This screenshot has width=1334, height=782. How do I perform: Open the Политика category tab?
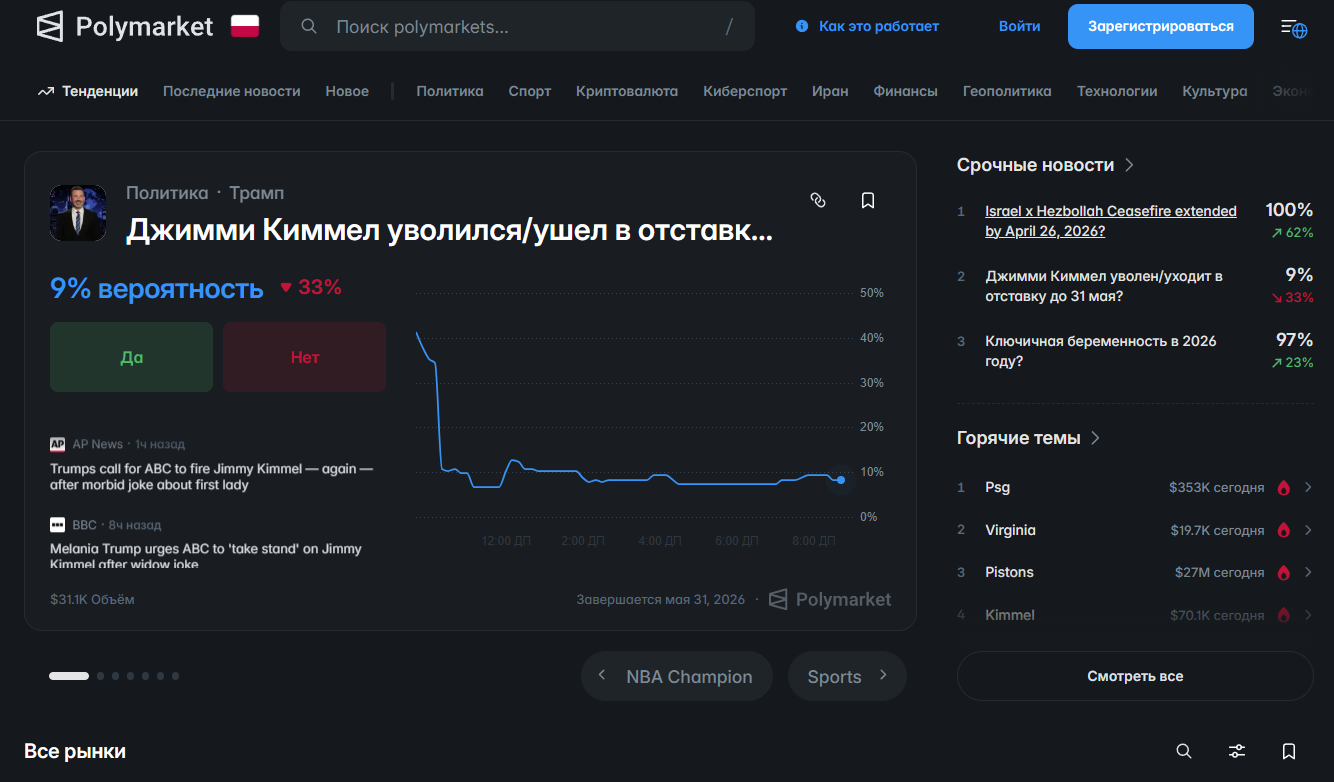coord(449,91)
